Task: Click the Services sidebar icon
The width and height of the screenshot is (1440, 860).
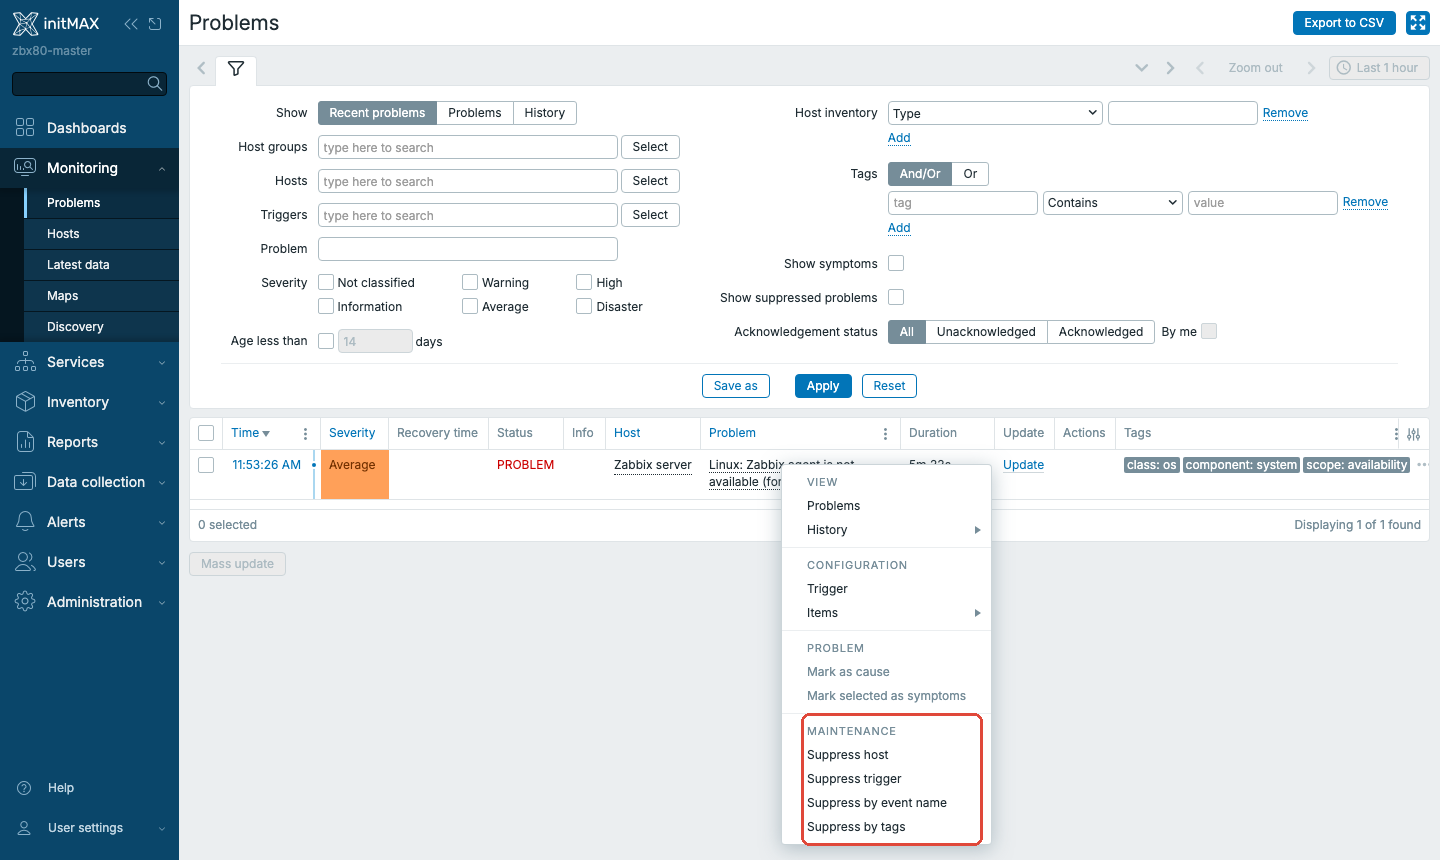Action: point(25,362)
